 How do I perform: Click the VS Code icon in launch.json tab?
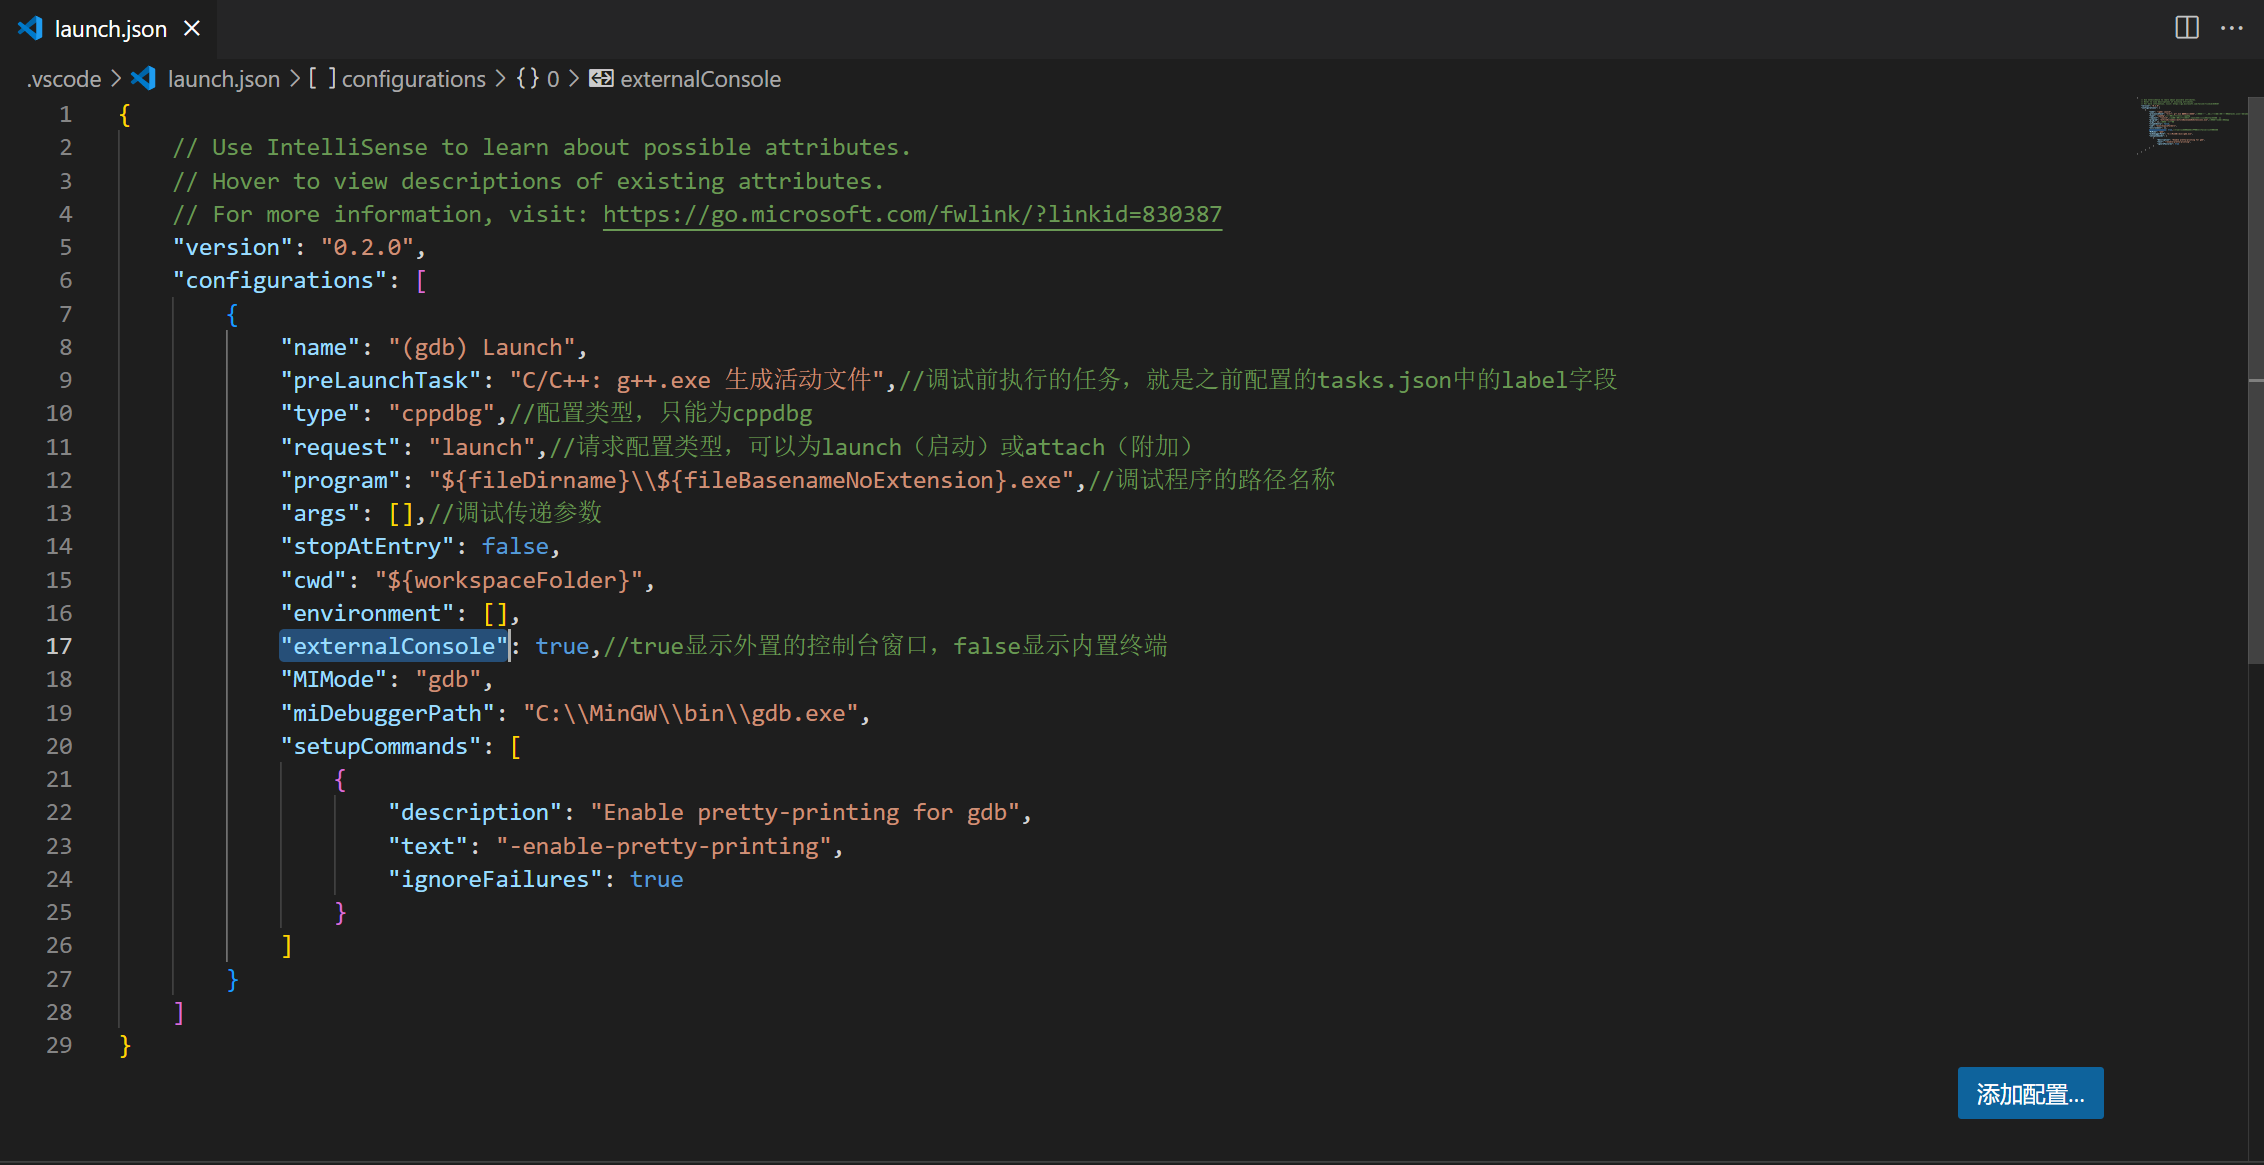tap(30, 29)
